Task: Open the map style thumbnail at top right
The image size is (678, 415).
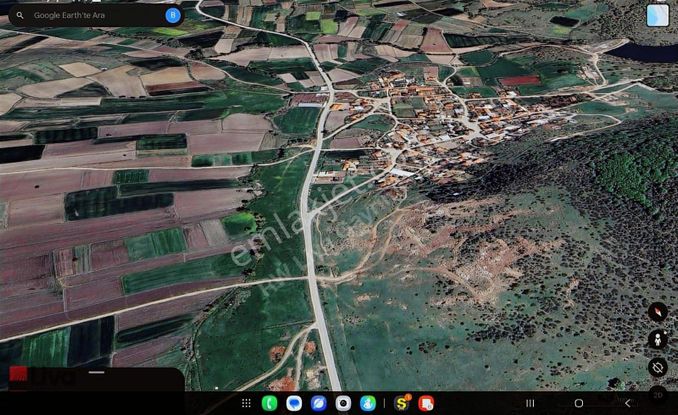Action: click(657, 15)
